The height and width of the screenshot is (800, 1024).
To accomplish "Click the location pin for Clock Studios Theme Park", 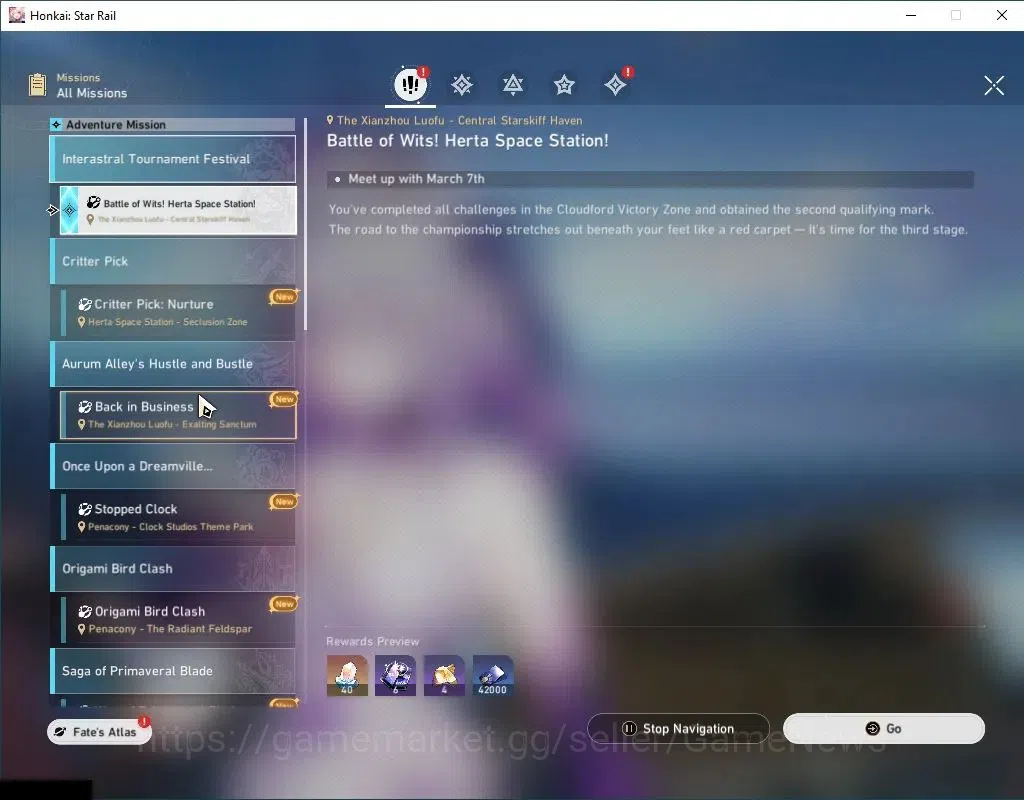I will [82, 527].
